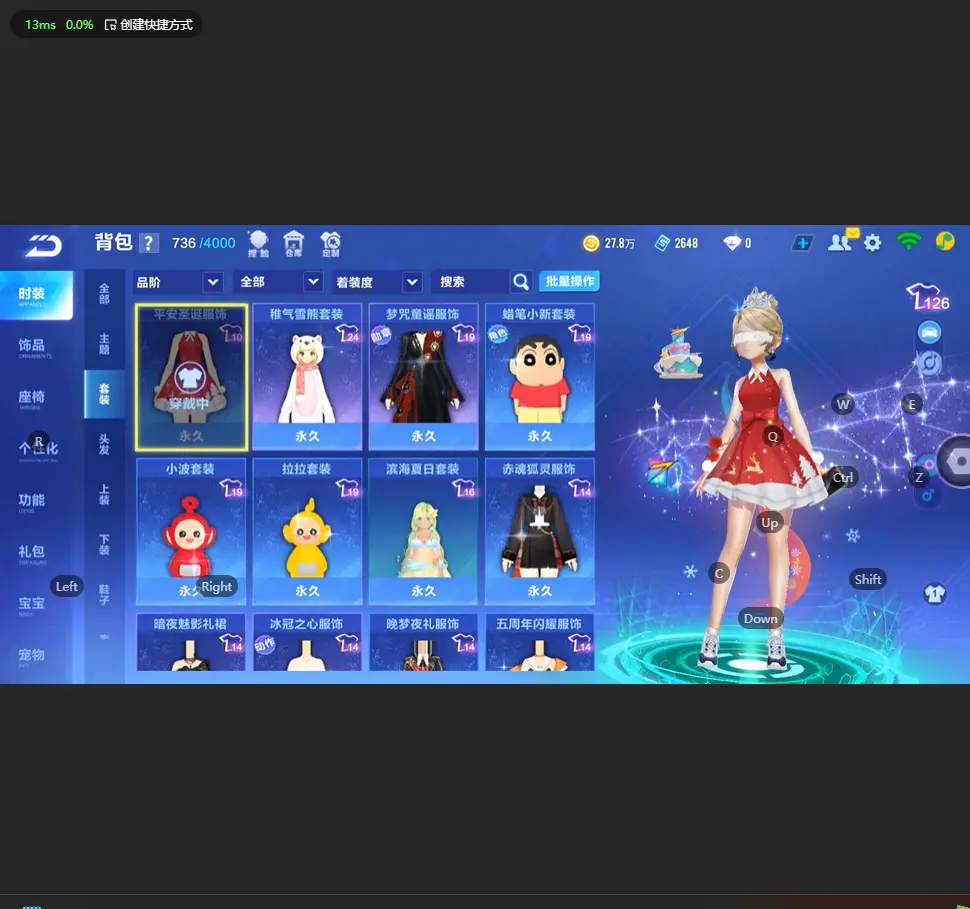The height and width of the screenshot is (909, 970).
Task: Open the 捏脸 face-sculpting icon
Action: (258, 243)
